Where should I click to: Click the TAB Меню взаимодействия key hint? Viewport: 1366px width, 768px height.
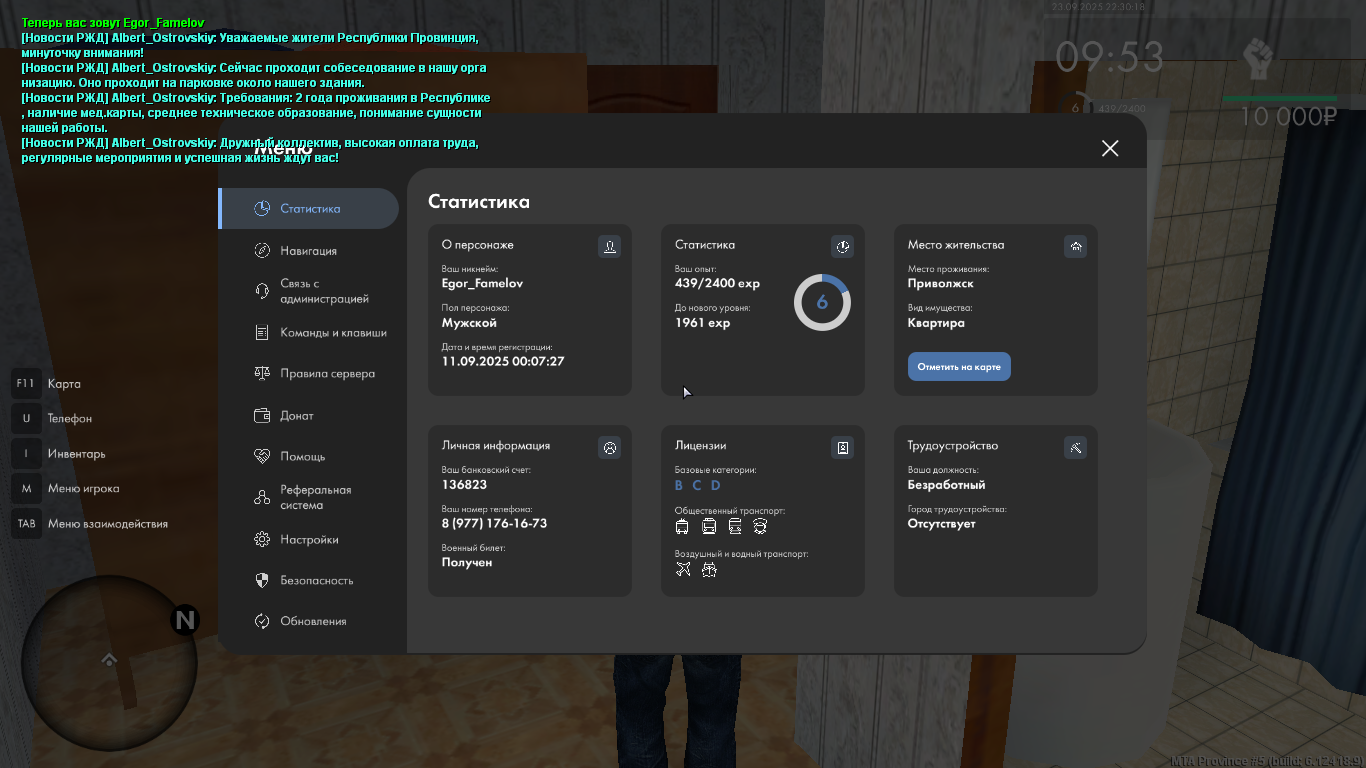click(90, 524)
